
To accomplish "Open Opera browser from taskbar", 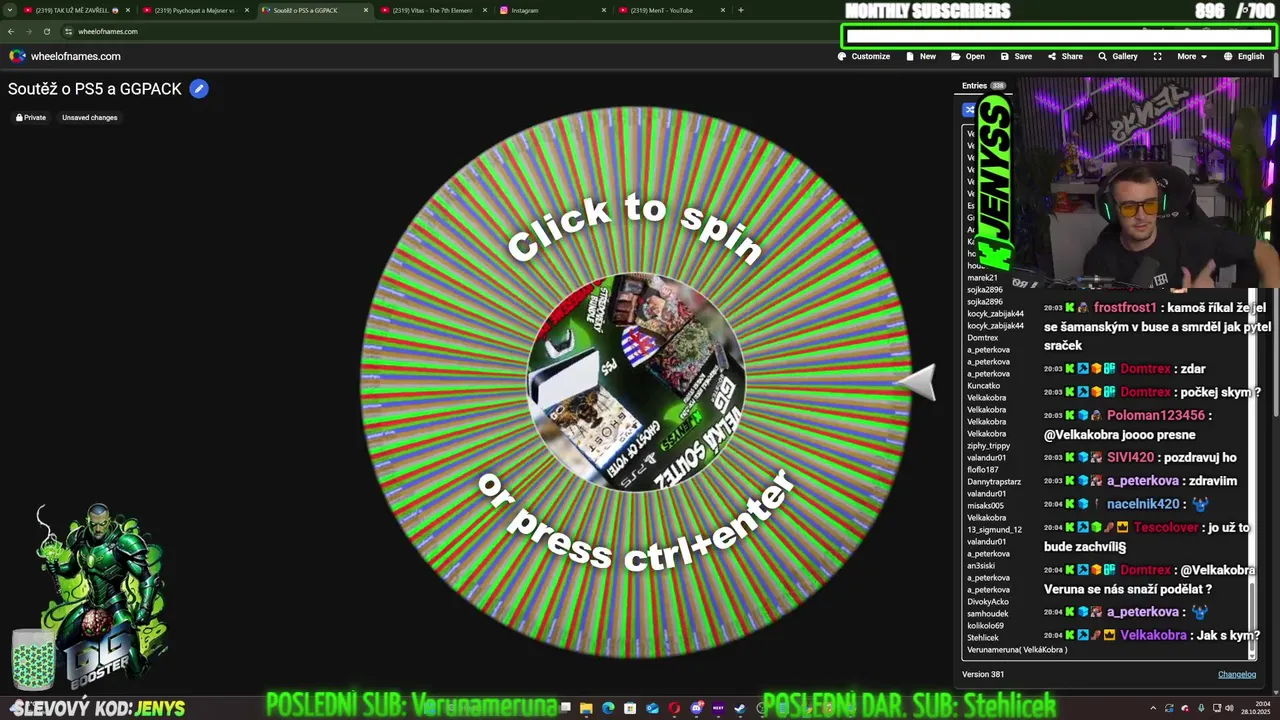I will 674,708.
